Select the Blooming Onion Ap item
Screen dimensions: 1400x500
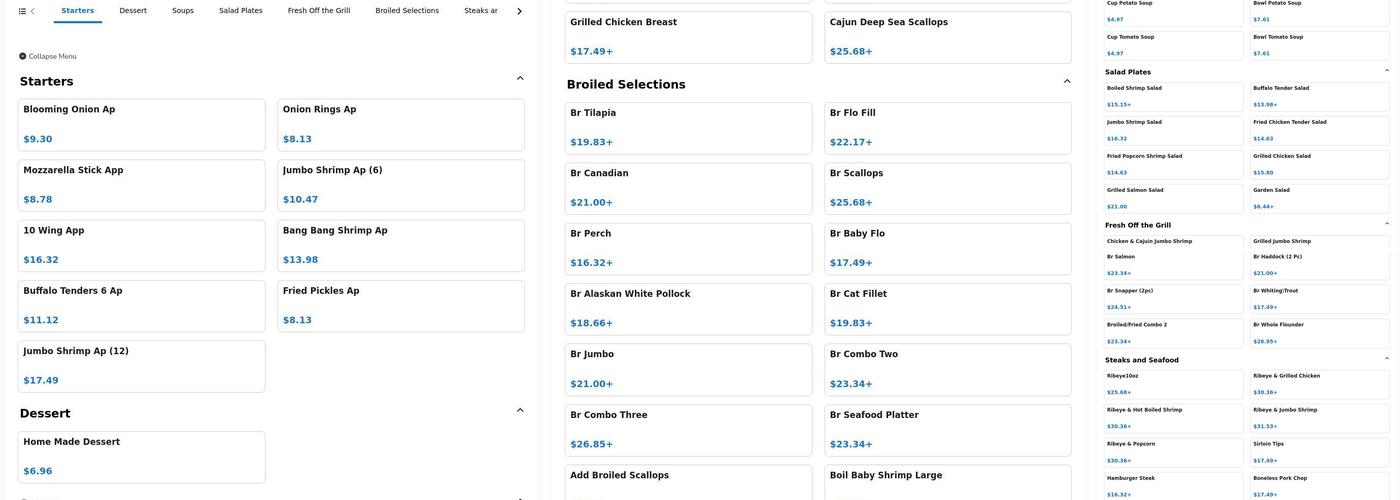point(141,124)
